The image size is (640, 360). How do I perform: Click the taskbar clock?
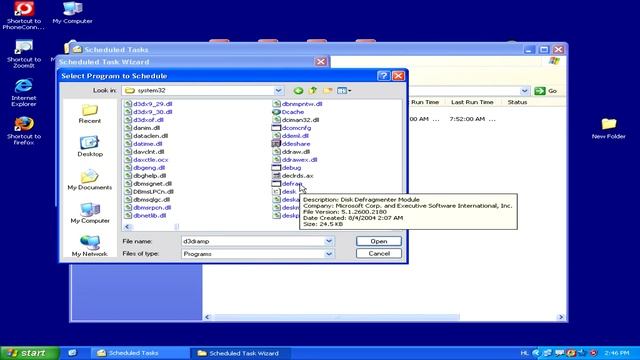pyautogui.click(x=617, y=353)
